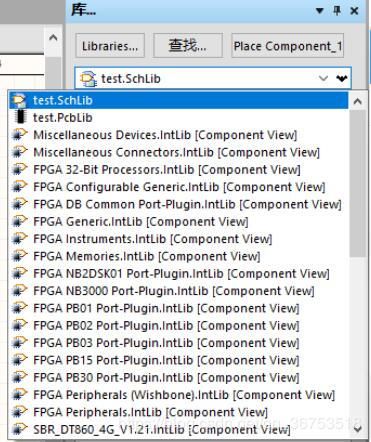Click the library icon in the combo box field
This screenshot has width=371, height=442.
88,79
